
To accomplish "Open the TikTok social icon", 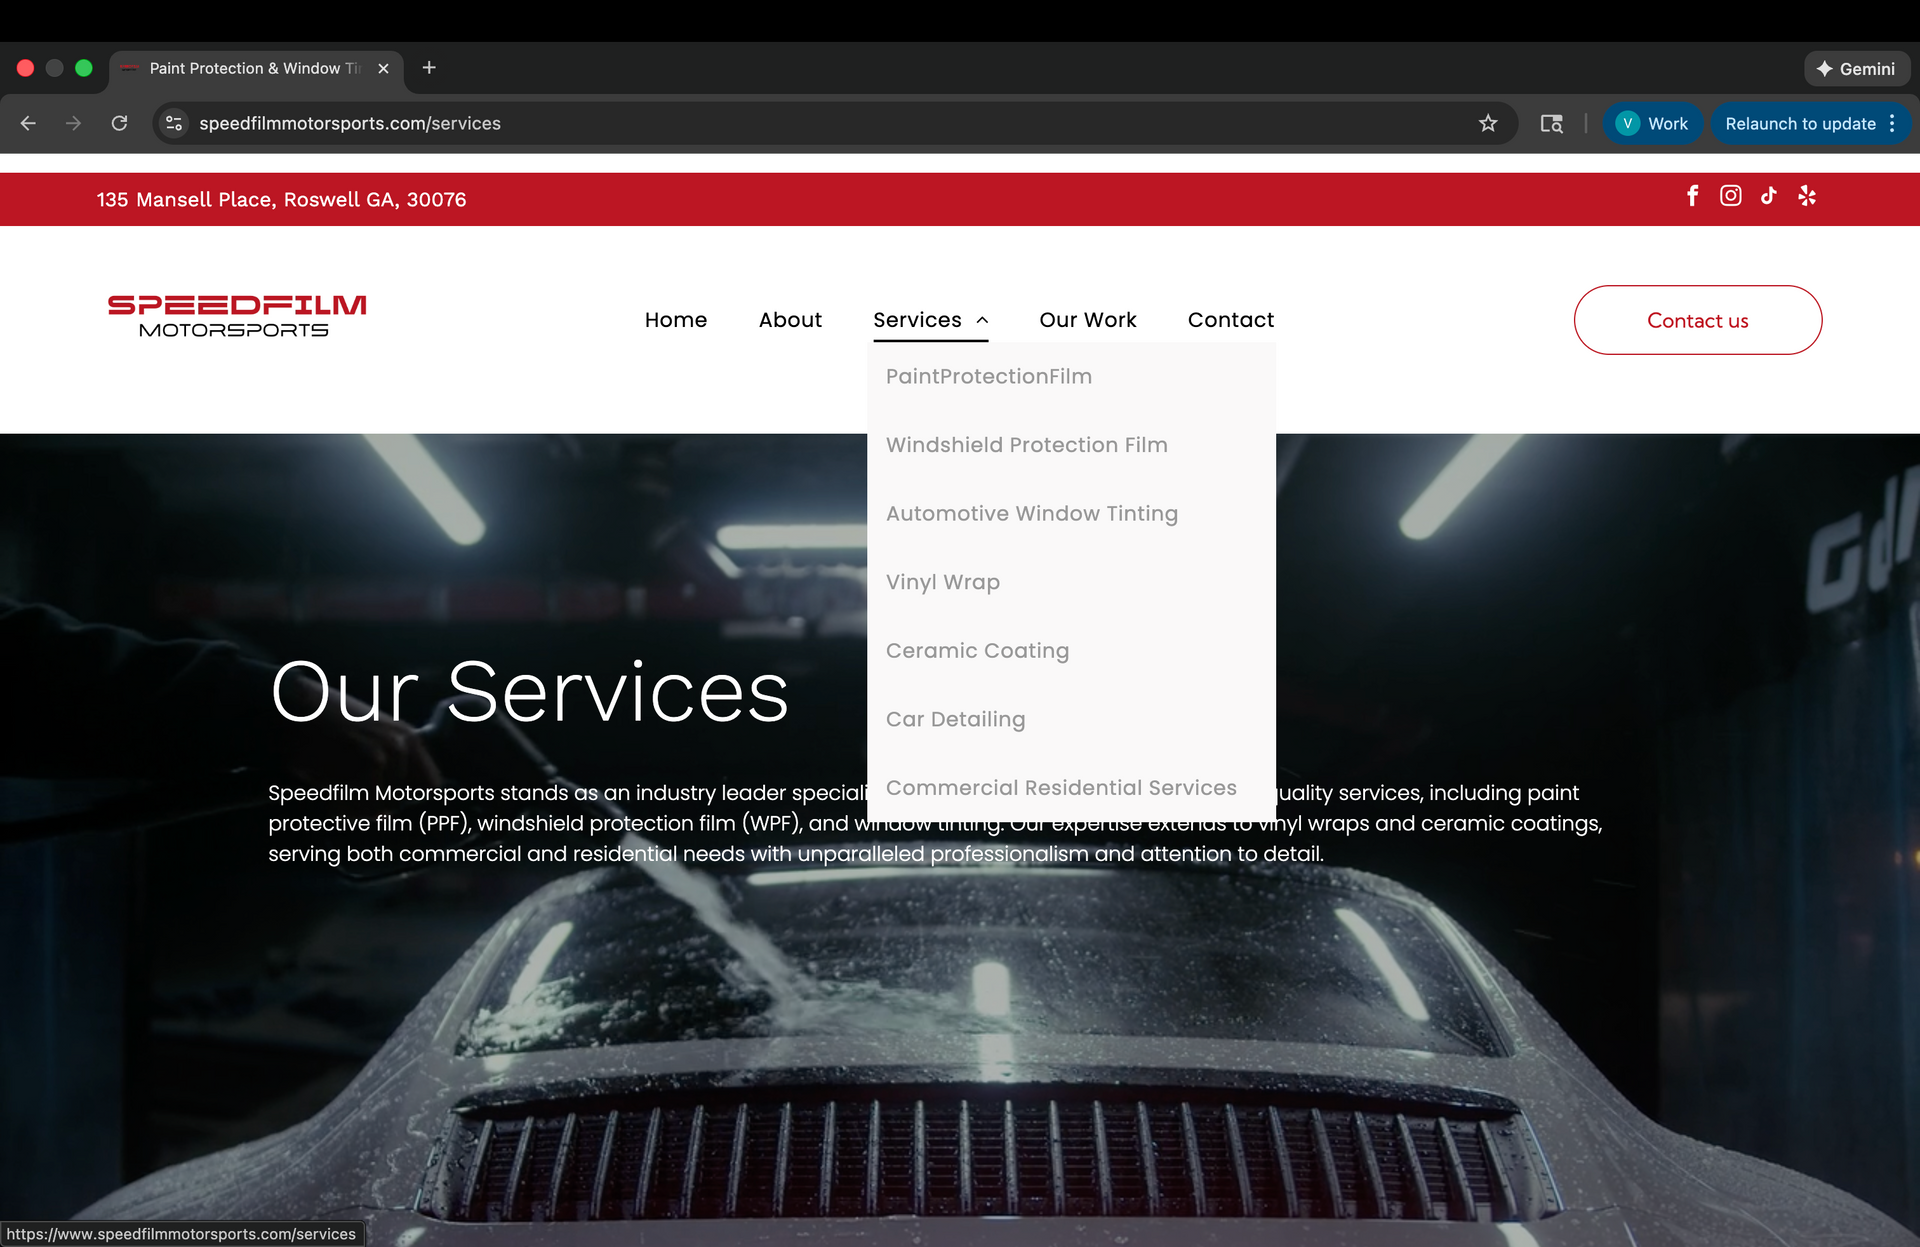I will tap(1768, 196).
